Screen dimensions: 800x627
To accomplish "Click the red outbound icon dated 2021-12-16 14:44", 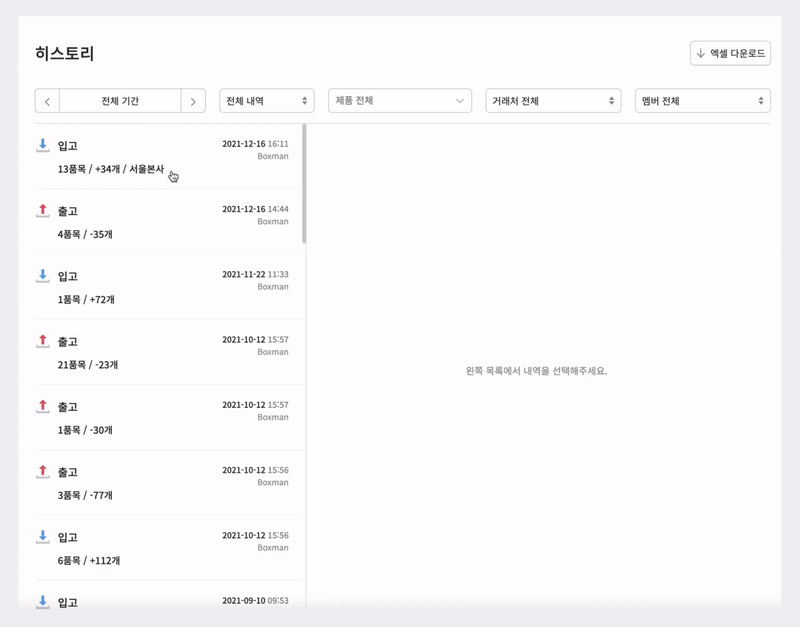I will click(x=43, y=211).
